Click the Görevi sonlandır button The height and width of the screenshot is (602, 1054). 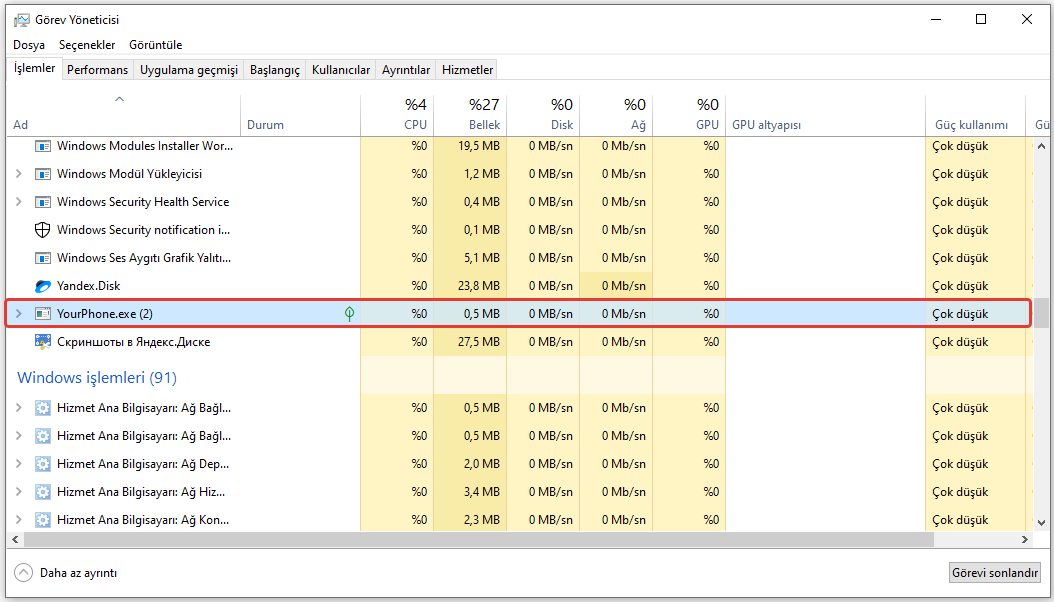click(994, 573)
